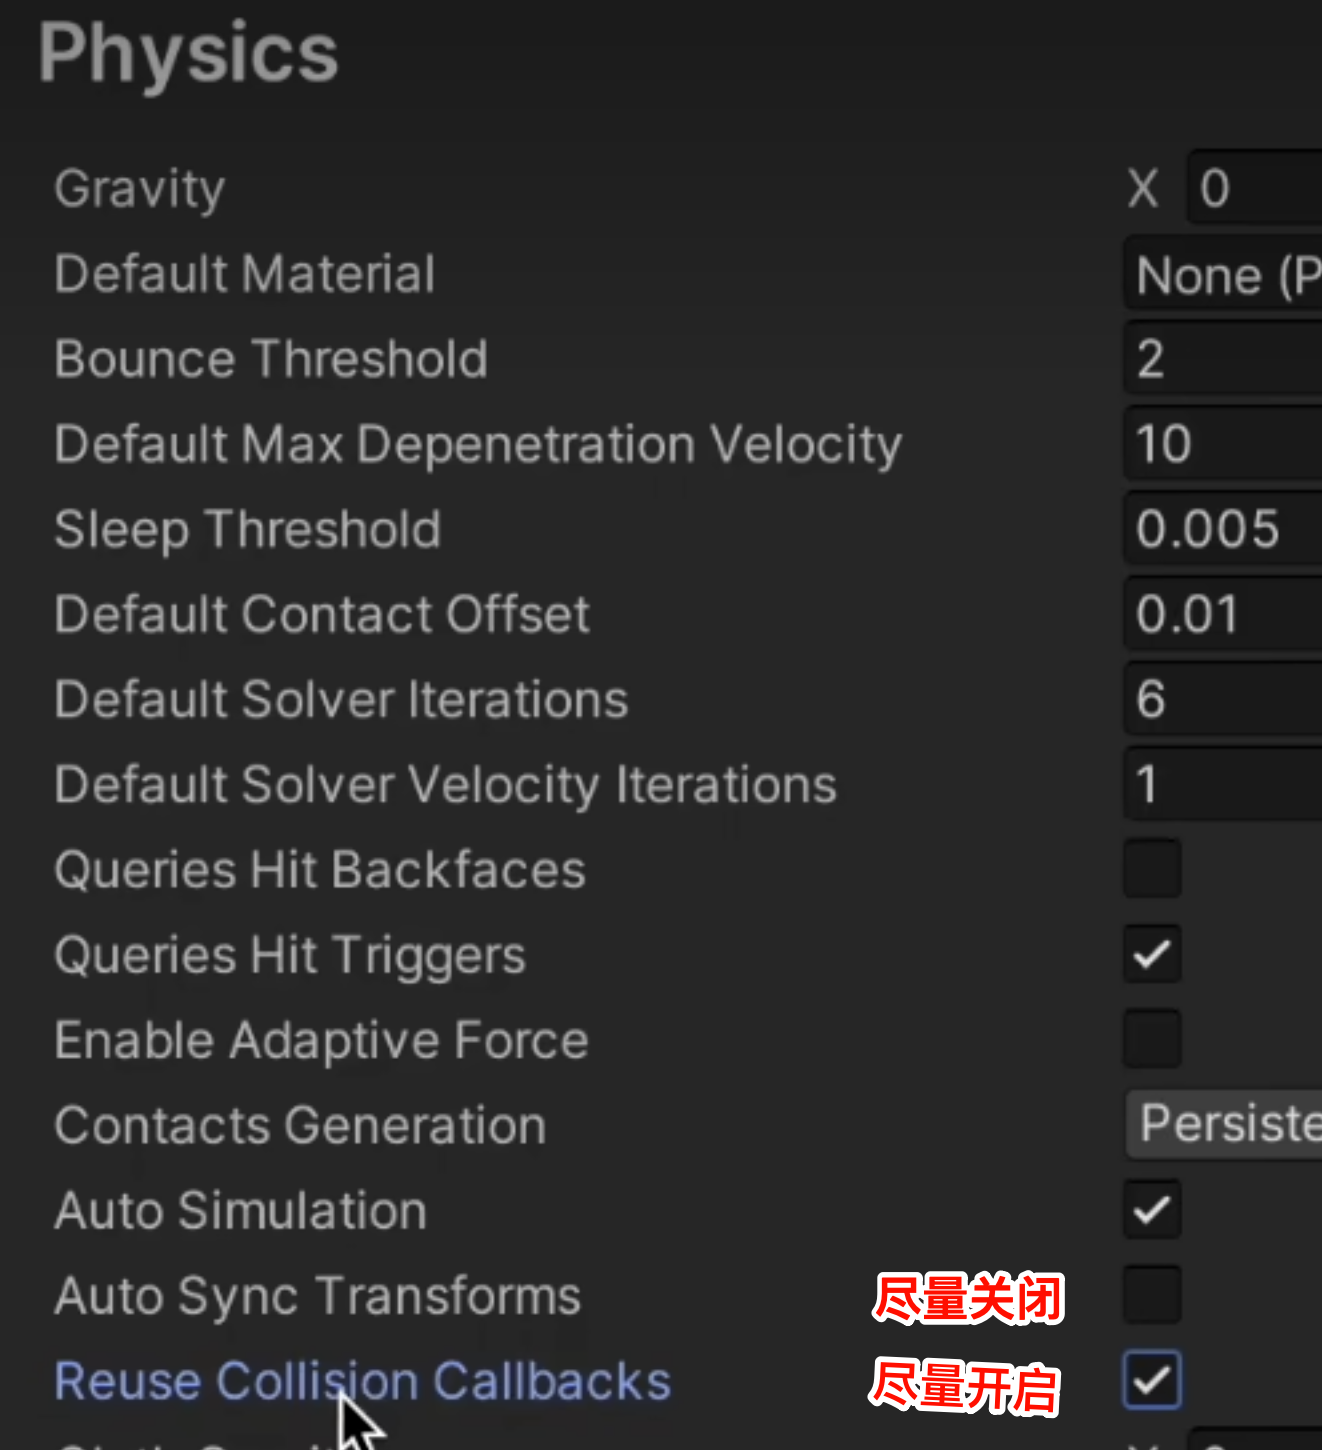Uncheck Queries Hit Triggers

pyautogui.click(x=1152, y=954)
